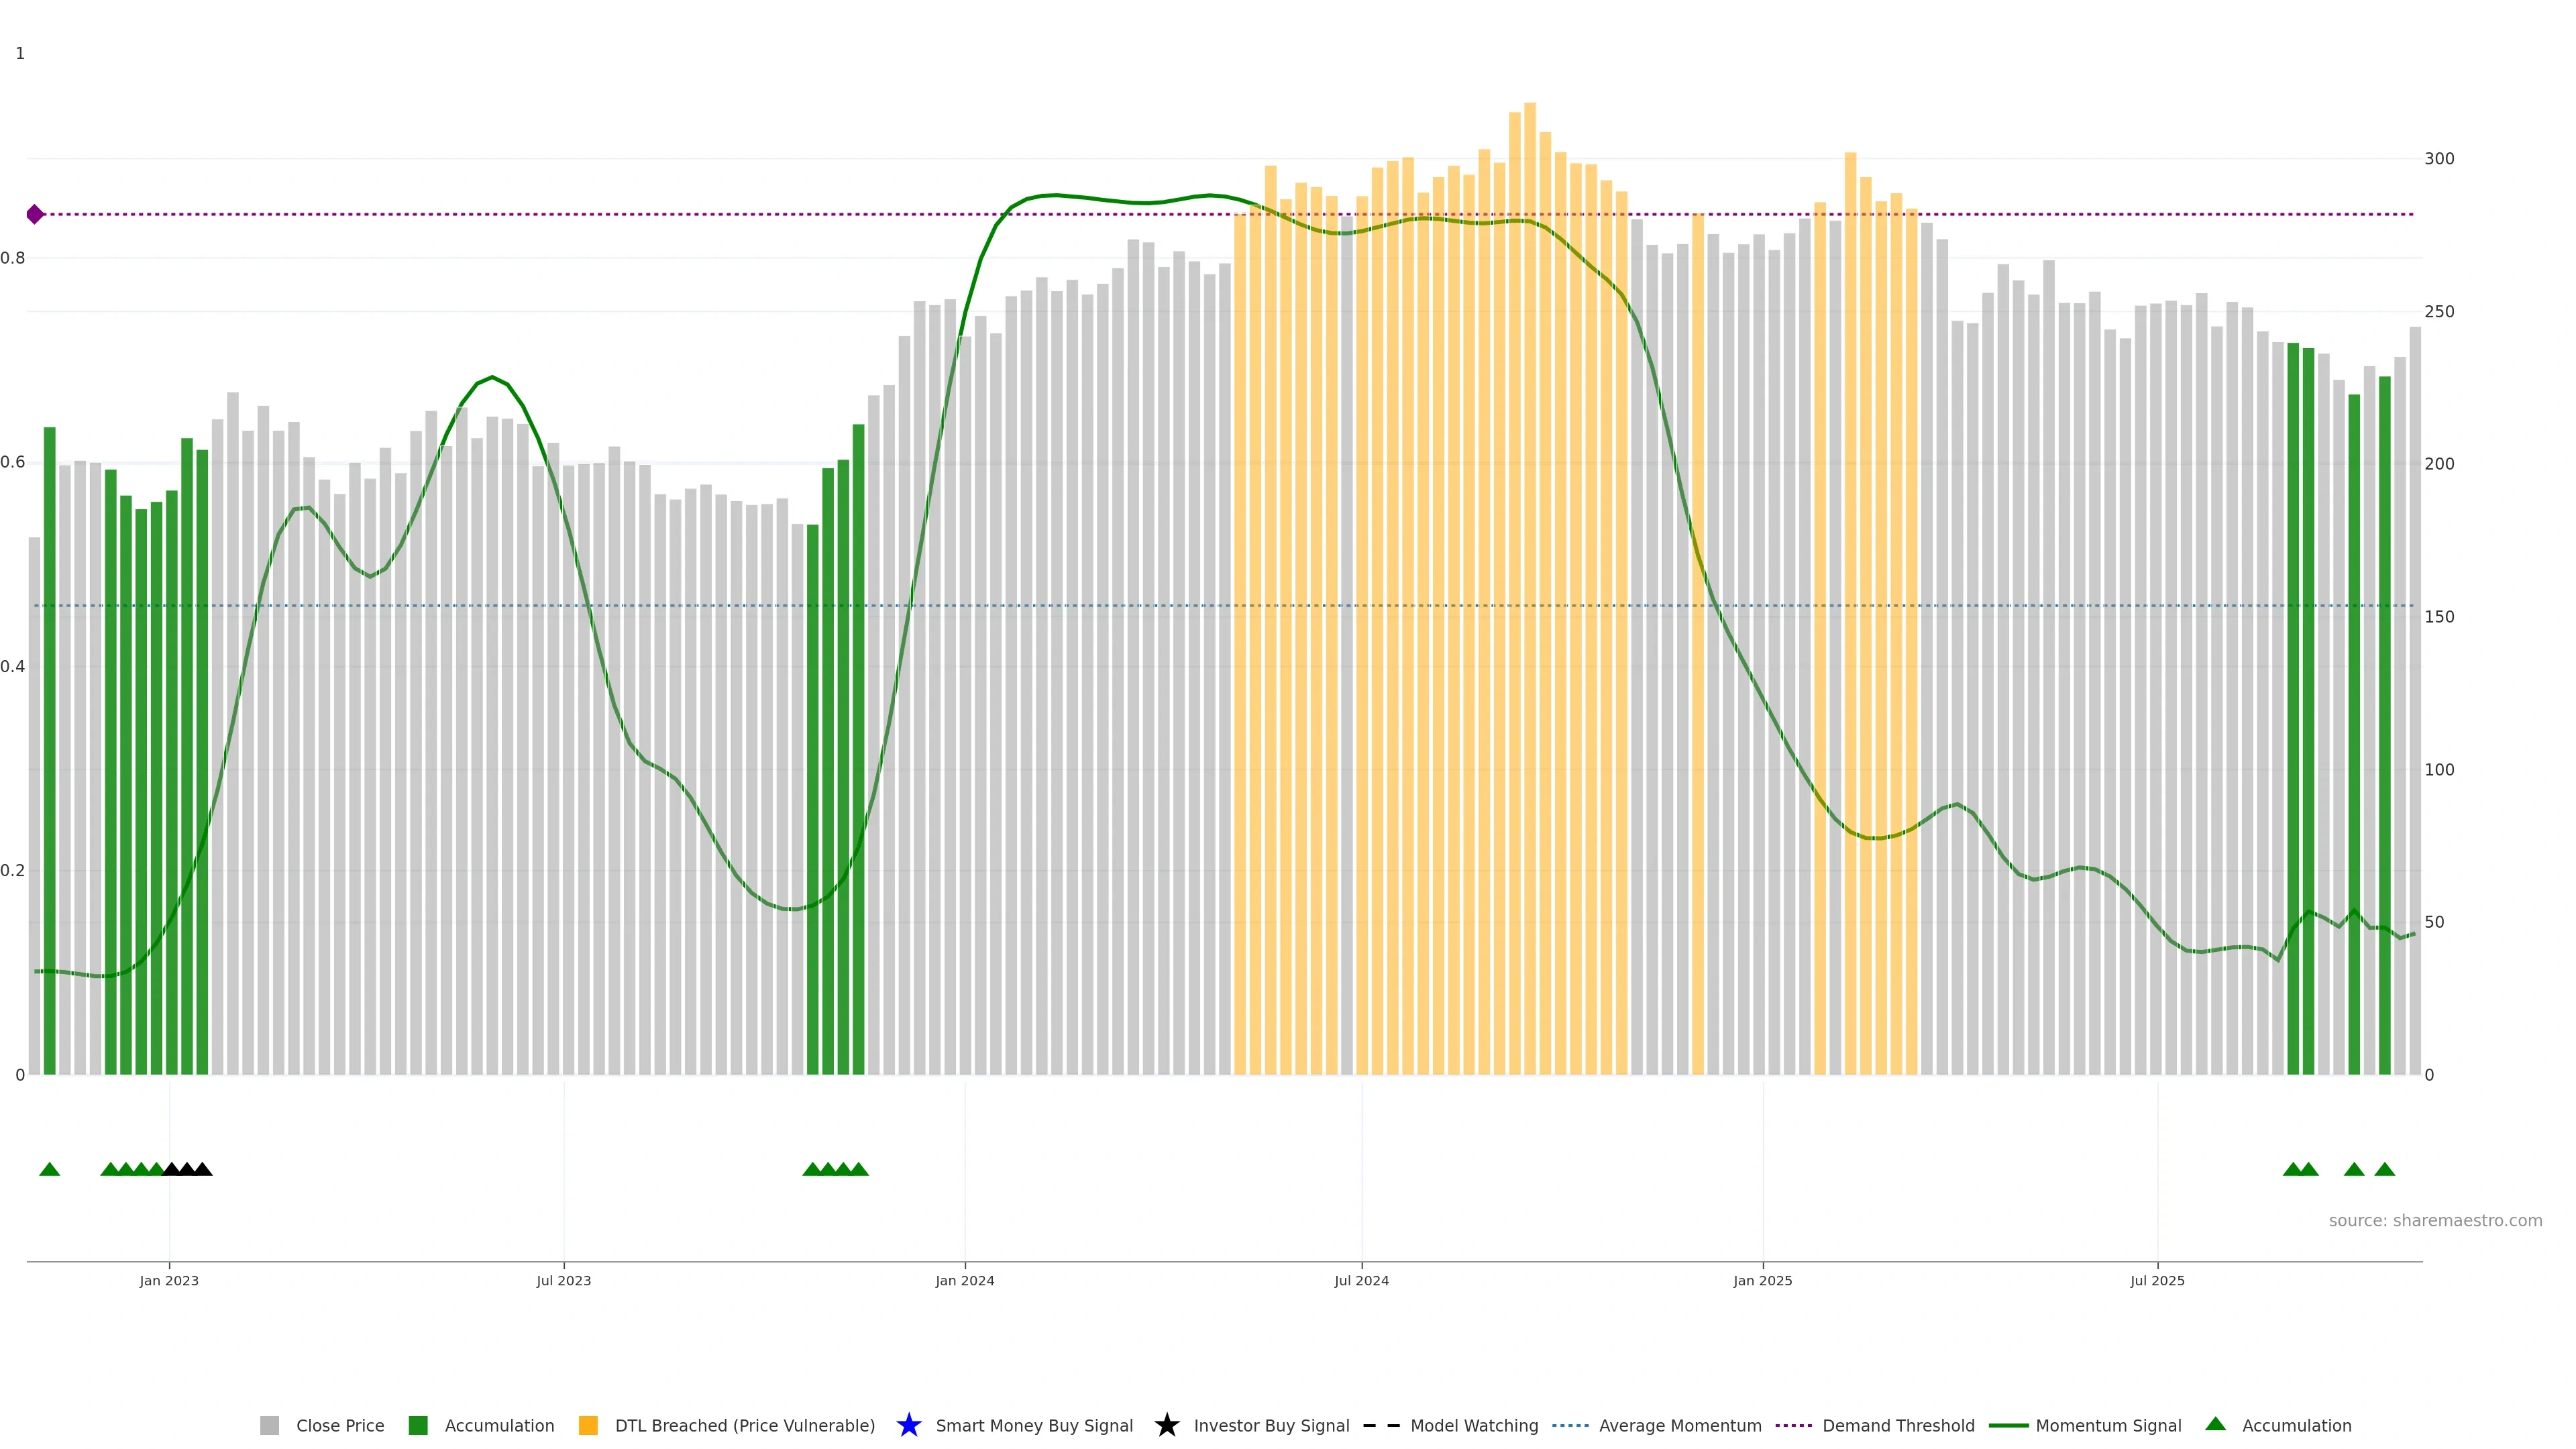Click the green Accumulation square swatch
This screenshot has height=1449, width=2576.
(418, 1426)
